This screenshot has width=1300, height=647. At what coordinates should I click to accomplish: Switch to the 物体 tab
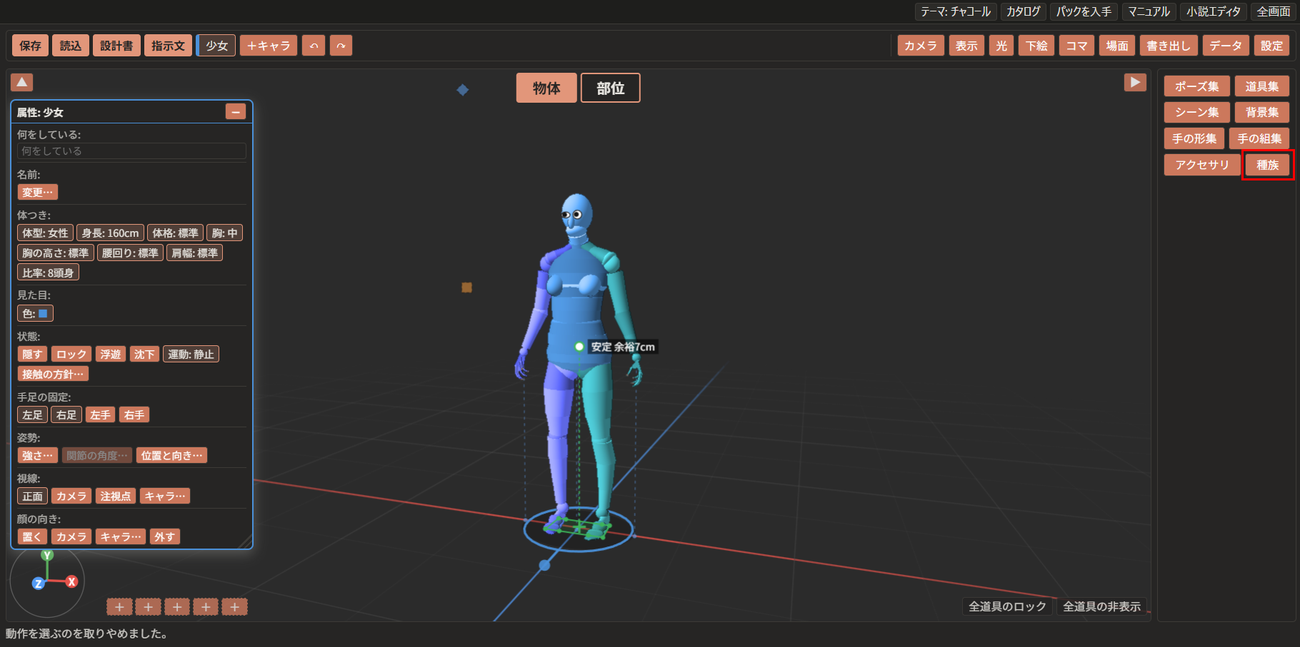pos(547,88)
